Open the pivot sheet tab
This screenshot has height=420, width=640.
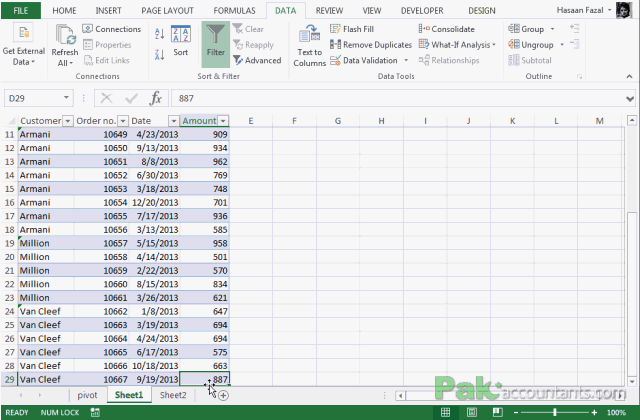click(87, 395)
